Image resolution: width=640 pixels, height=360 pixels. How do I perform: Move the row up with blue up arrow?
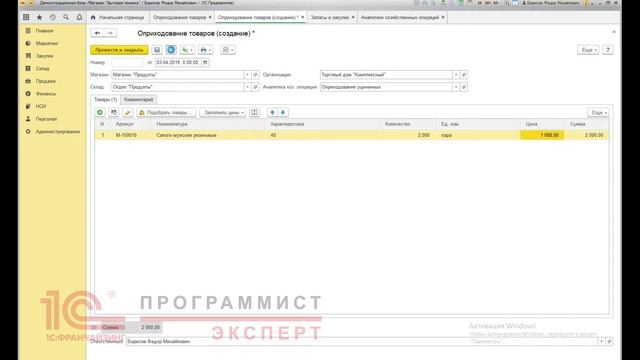click(x=272, y=112)
